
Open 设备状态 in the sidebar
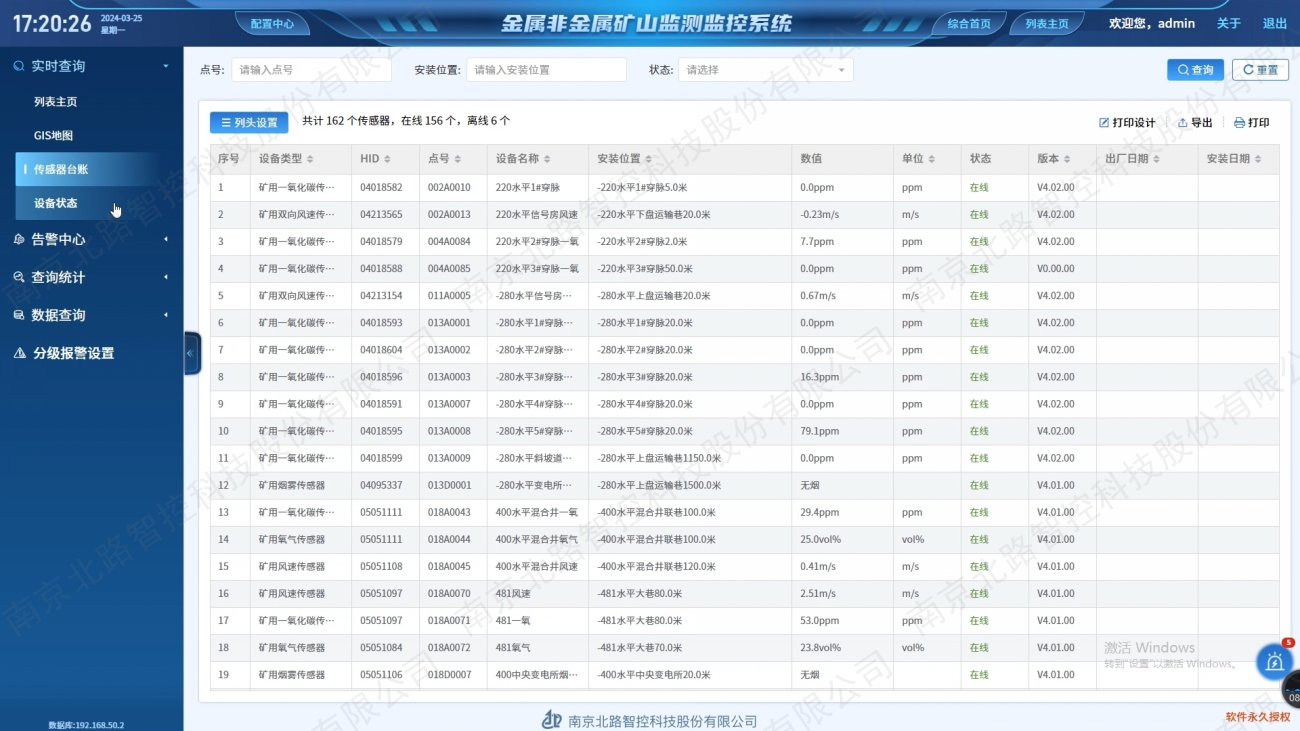point(56,203)
